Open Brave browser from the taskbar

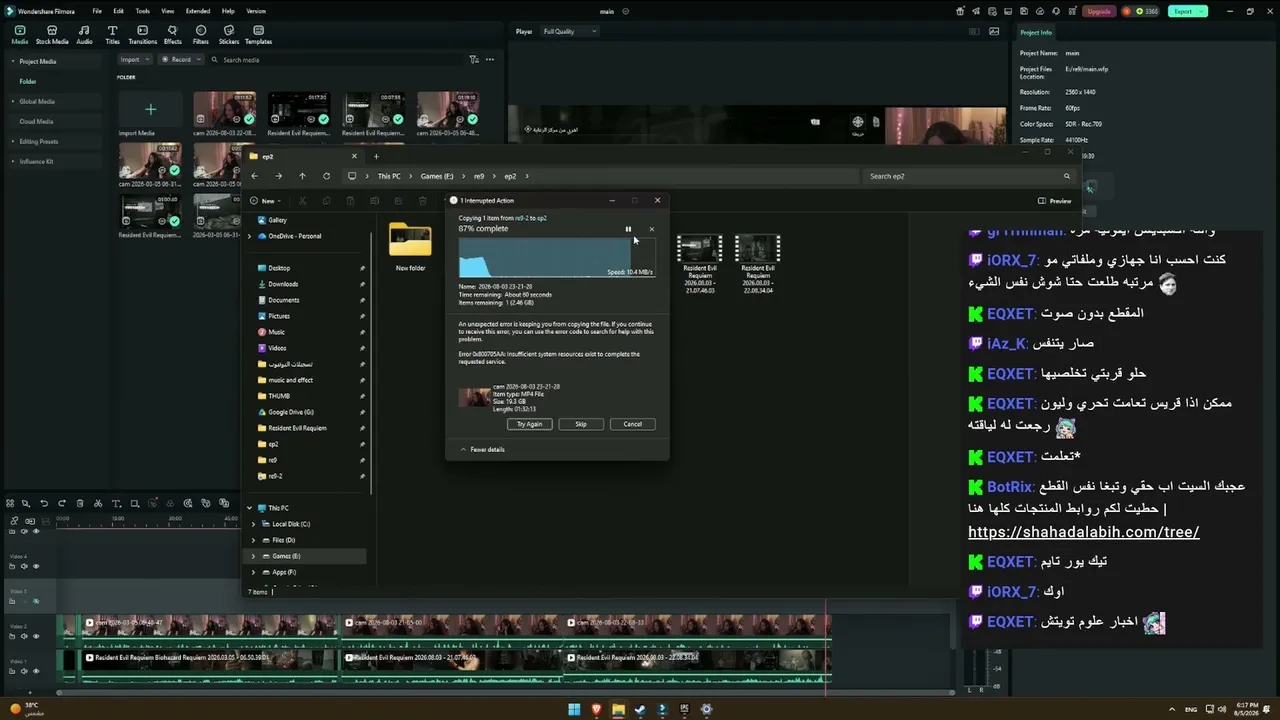(596, 710)
